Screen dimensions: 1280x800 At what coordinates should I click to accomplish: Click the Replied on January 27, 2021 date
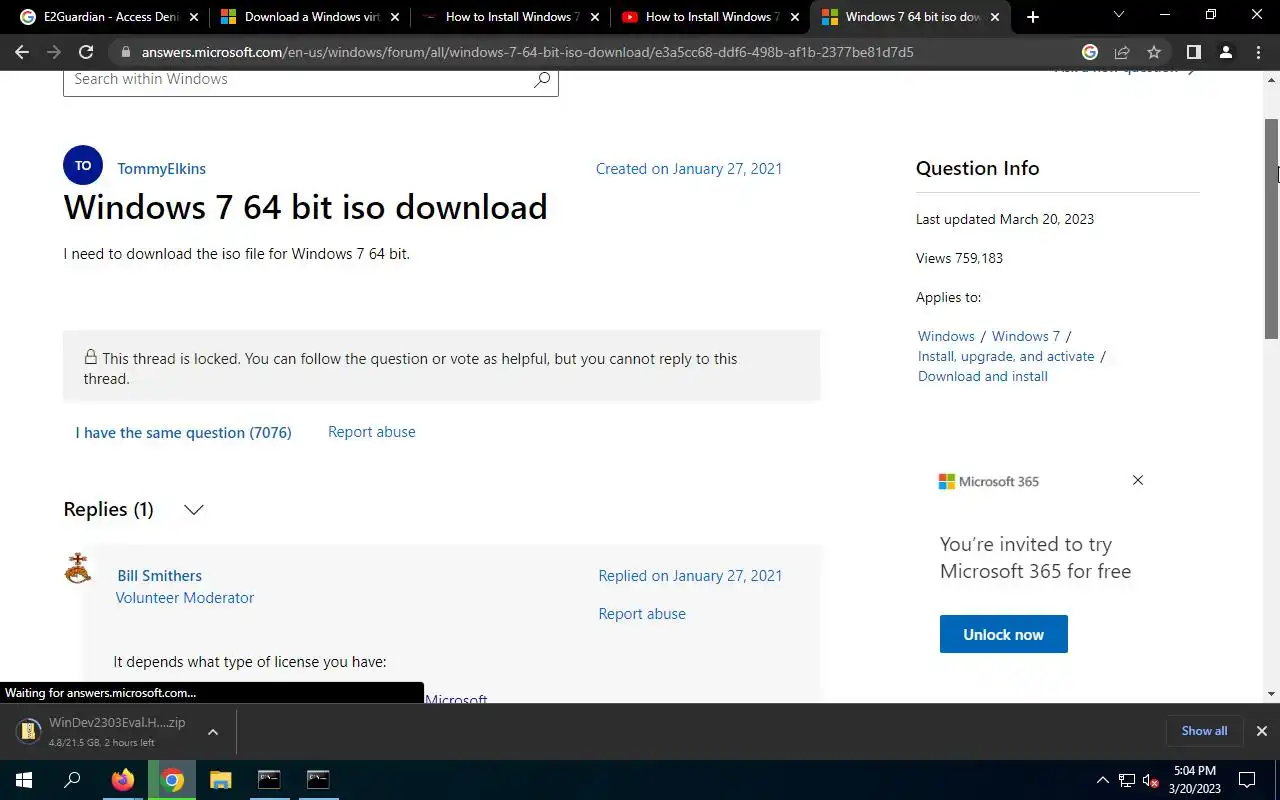click(690, 576)
